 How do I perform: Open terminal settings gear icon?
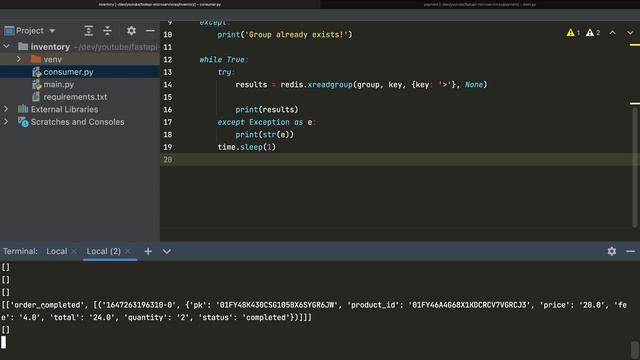click(x=611, y=251)
